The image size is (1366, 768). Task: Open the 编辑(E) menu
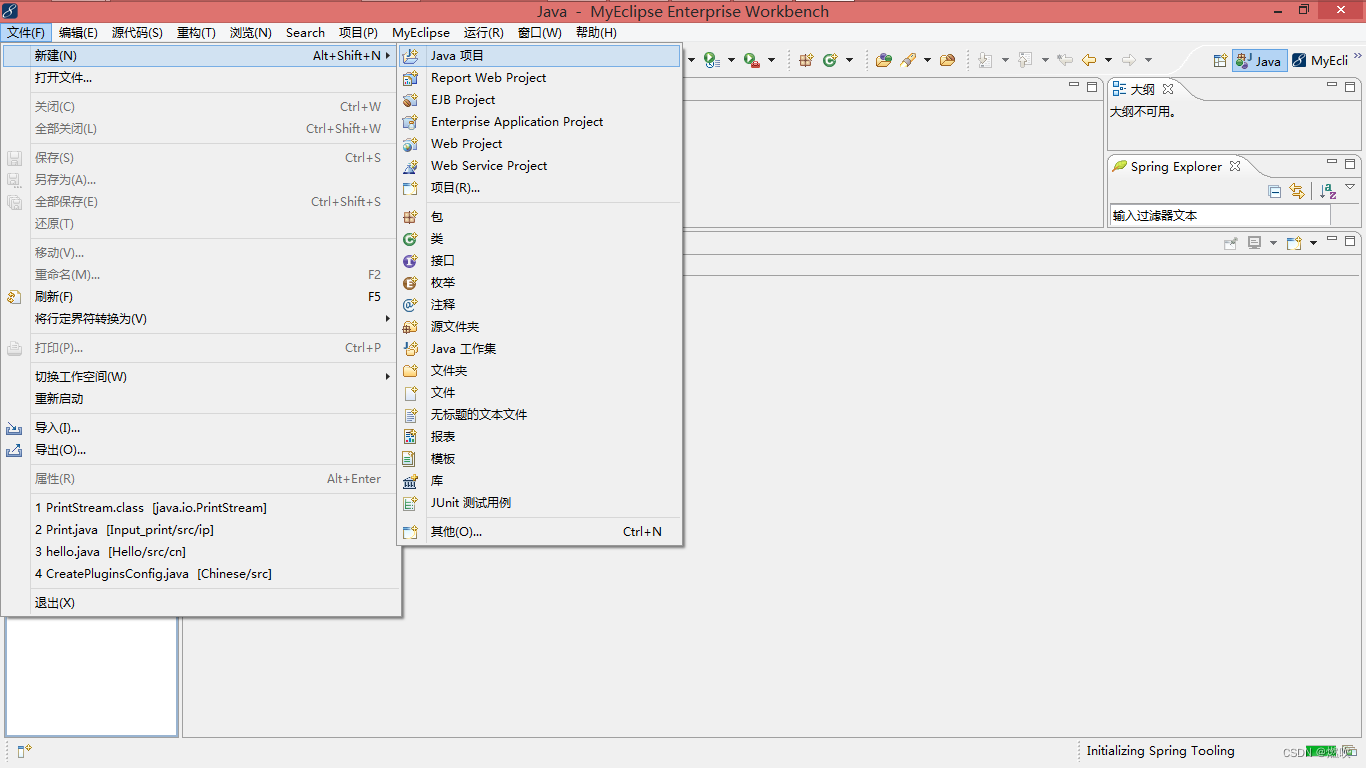tap(78, 33)
